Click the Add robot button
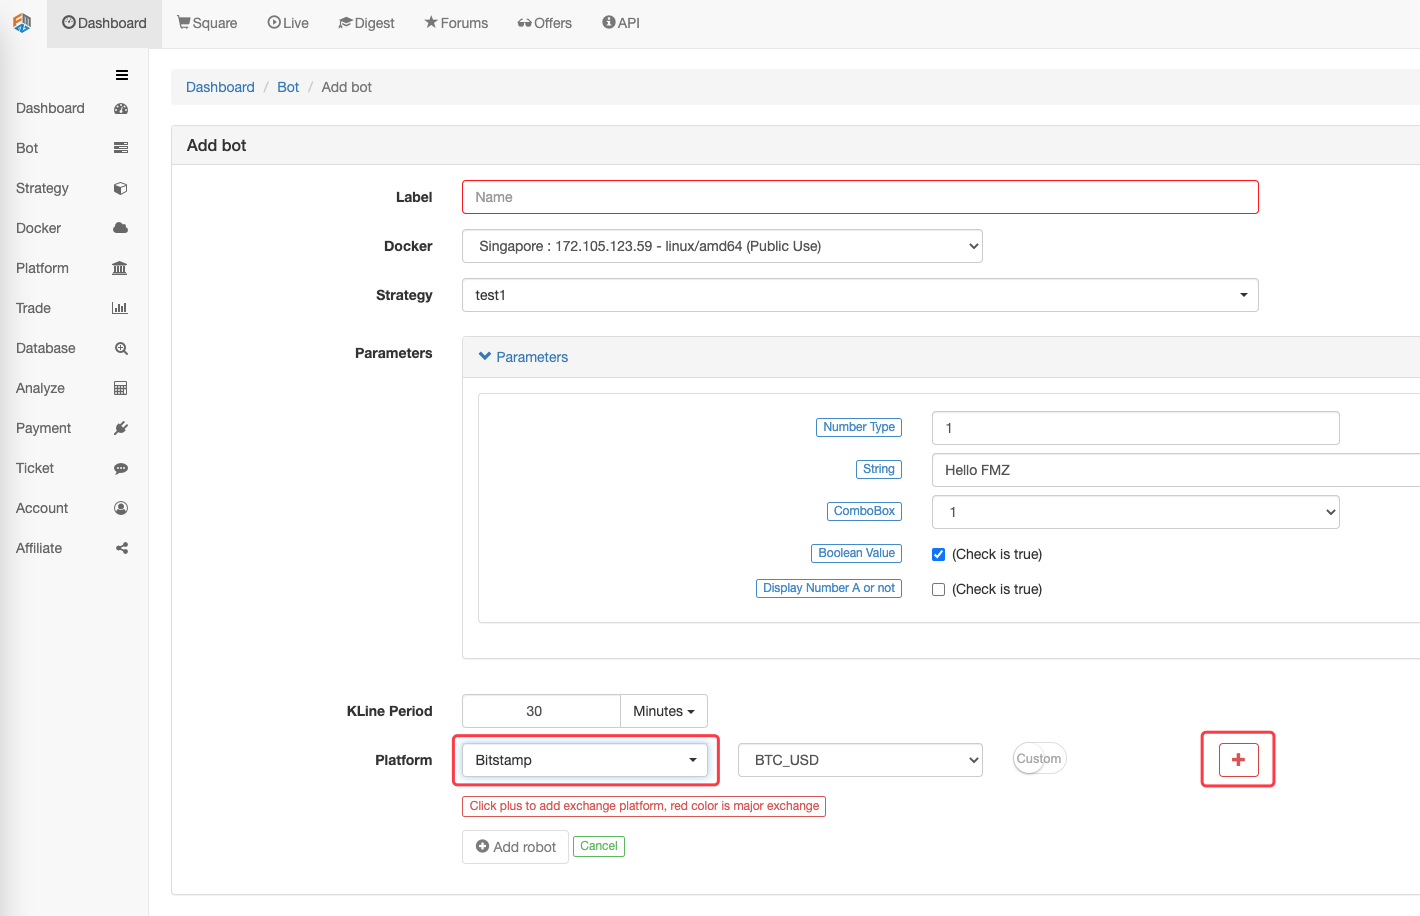The image size is (1420, 916). tap(515, 847)
